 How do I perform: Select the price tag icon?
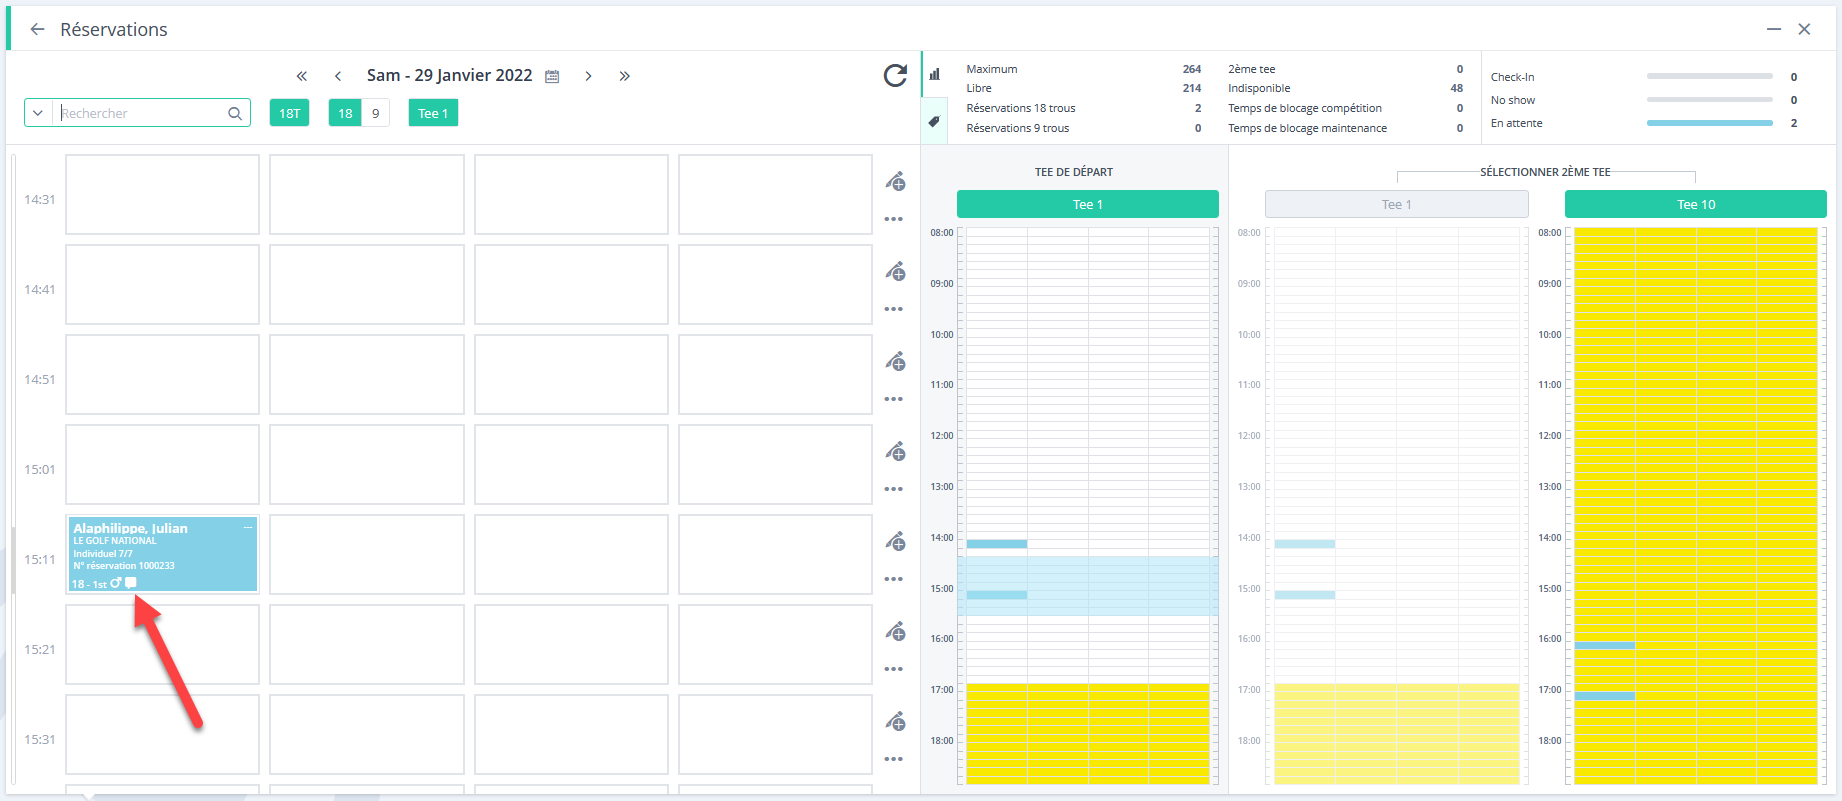(x=934, y=121)
